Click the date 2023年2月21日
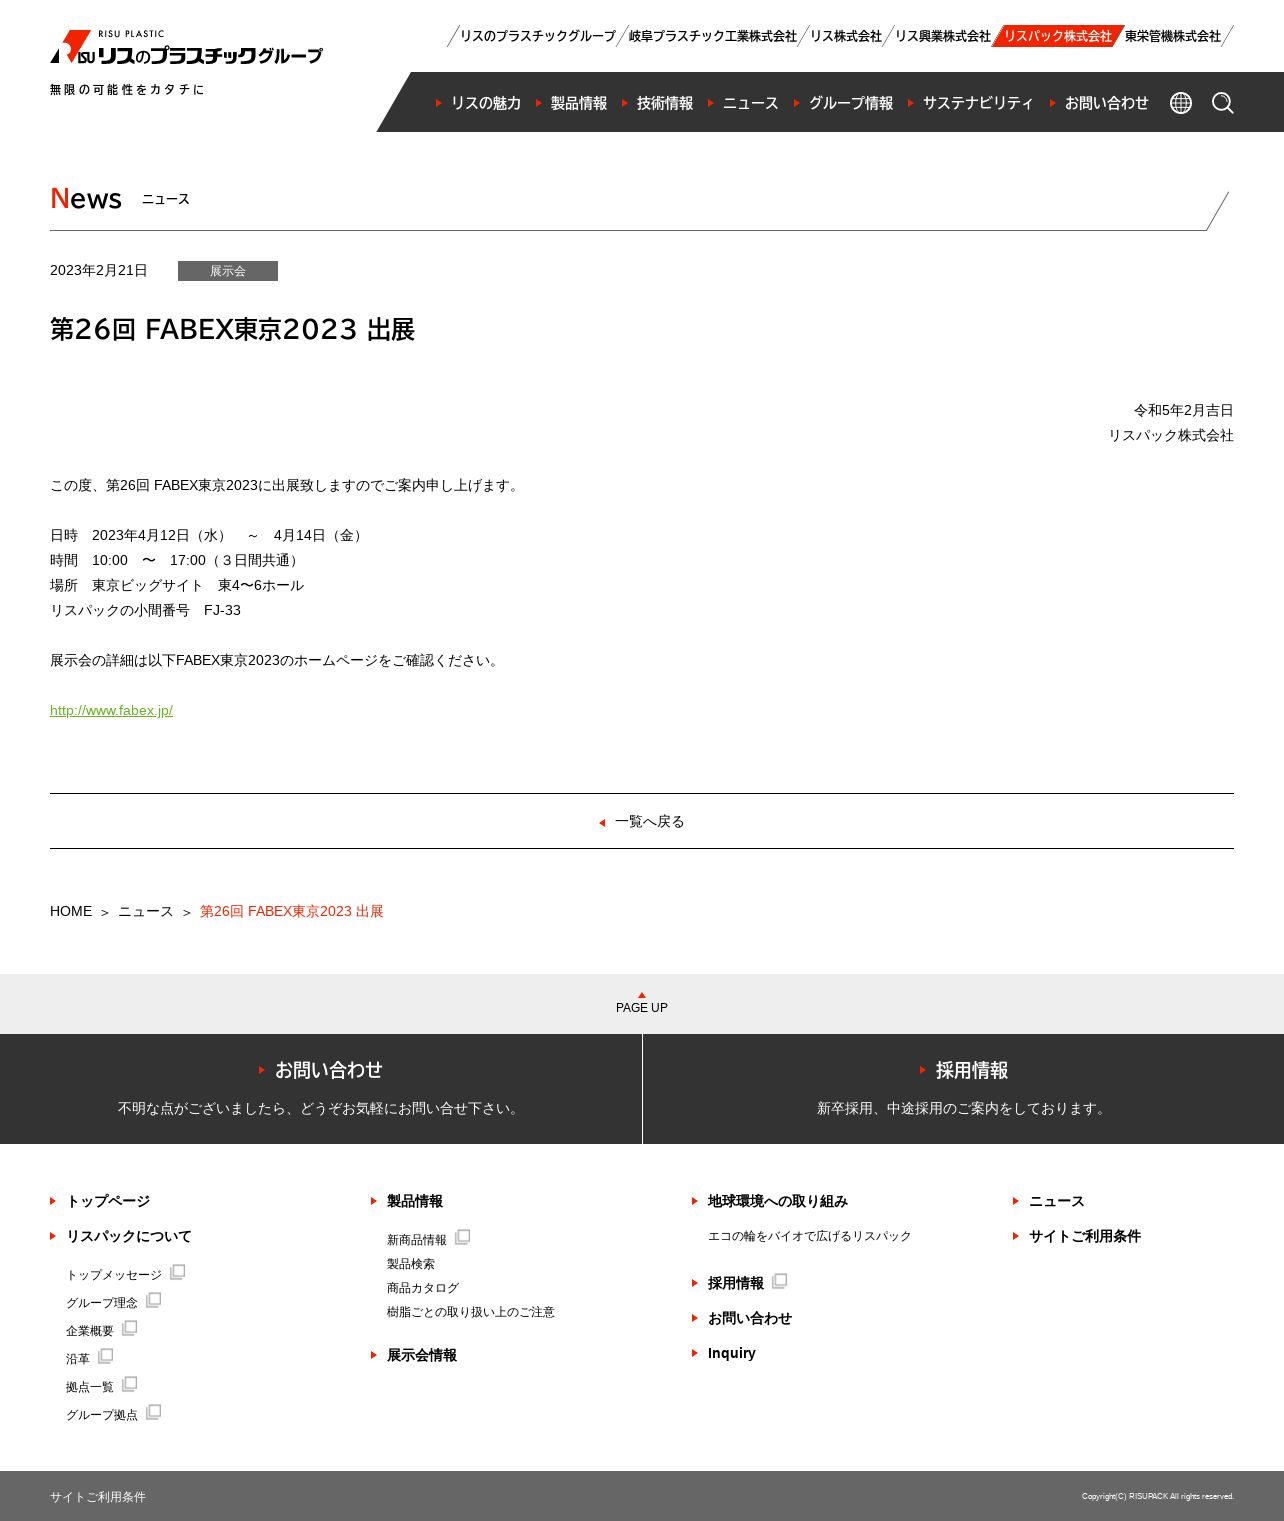The image size is (1284, 1521). (x=99, y=270)
